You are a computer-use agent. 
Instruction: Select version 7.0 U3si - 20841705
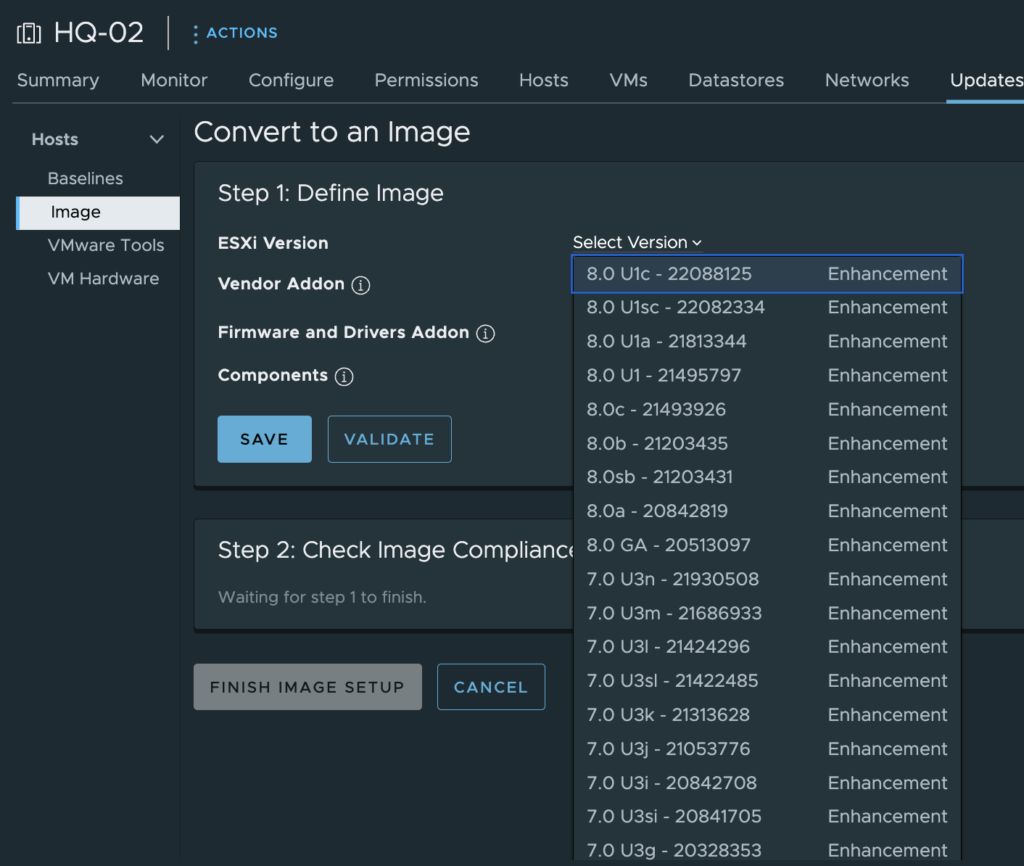coord(767,817)
